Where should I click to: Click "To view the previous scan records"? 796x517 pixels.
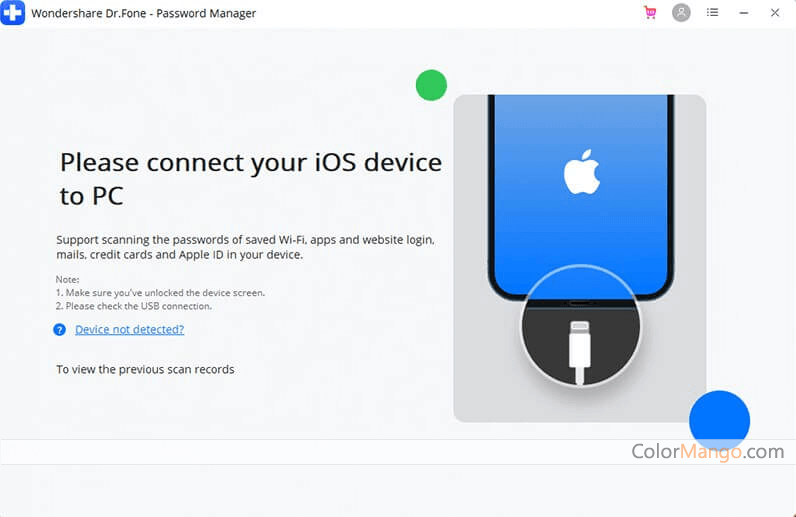145,370
